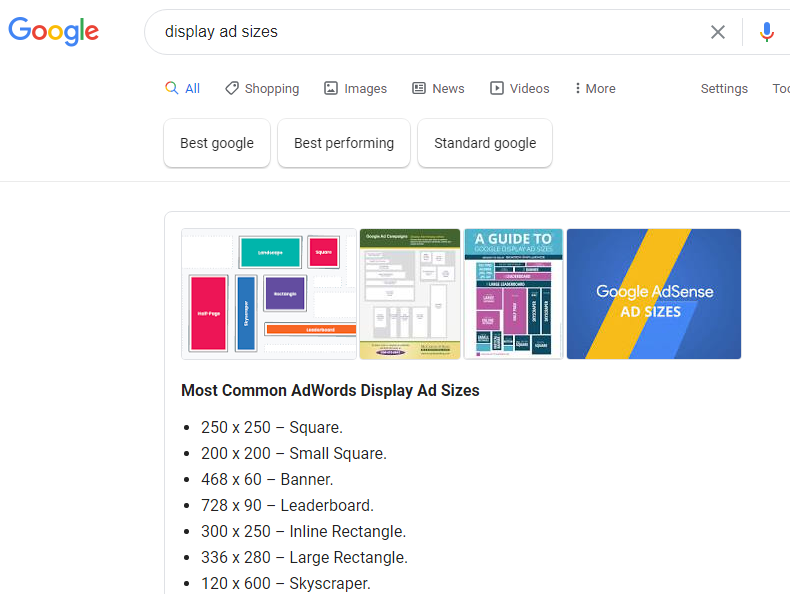Select the Best google suggestion chip
The image size is (790, 594).
click(217, 143)
